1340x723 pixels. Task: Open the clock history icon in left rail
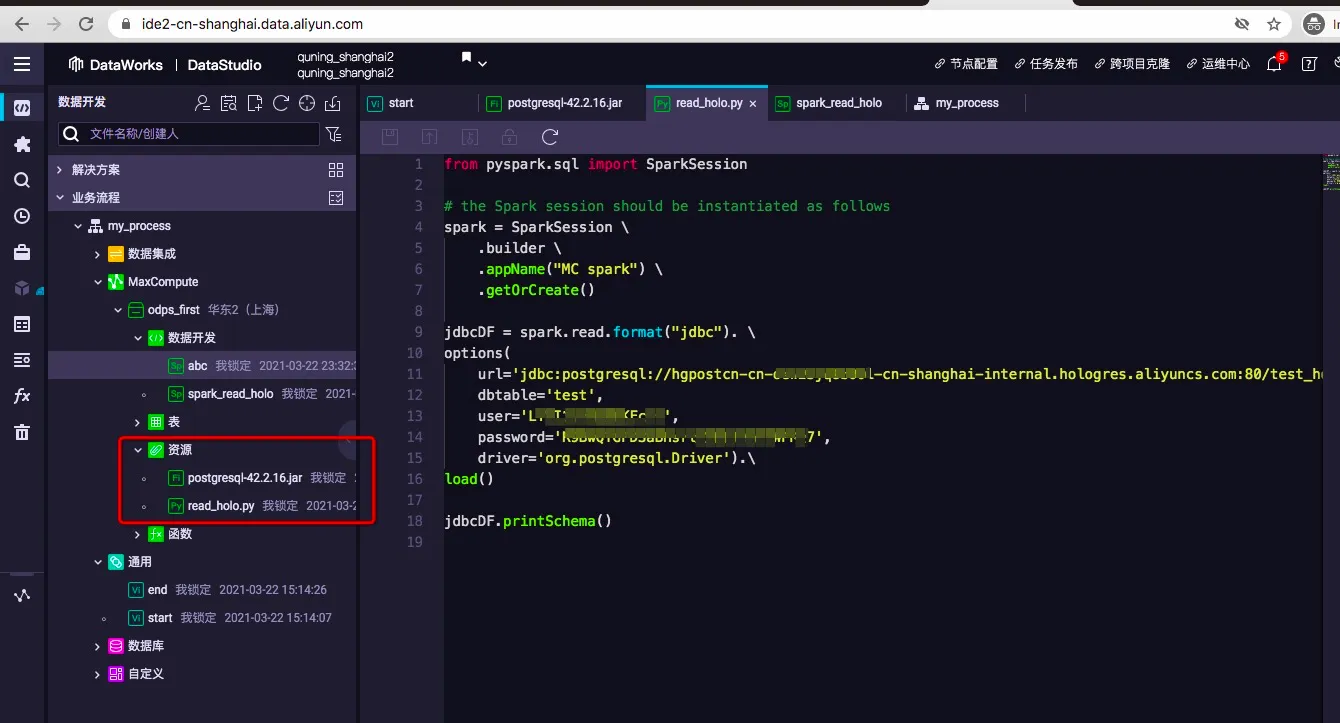tap(22, 216)
